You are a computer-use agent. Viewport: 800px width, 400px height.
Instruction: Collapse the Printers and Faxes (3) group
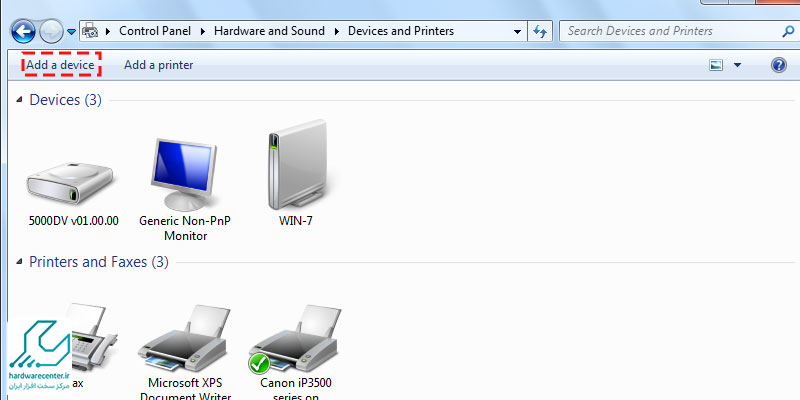point(19,262)
